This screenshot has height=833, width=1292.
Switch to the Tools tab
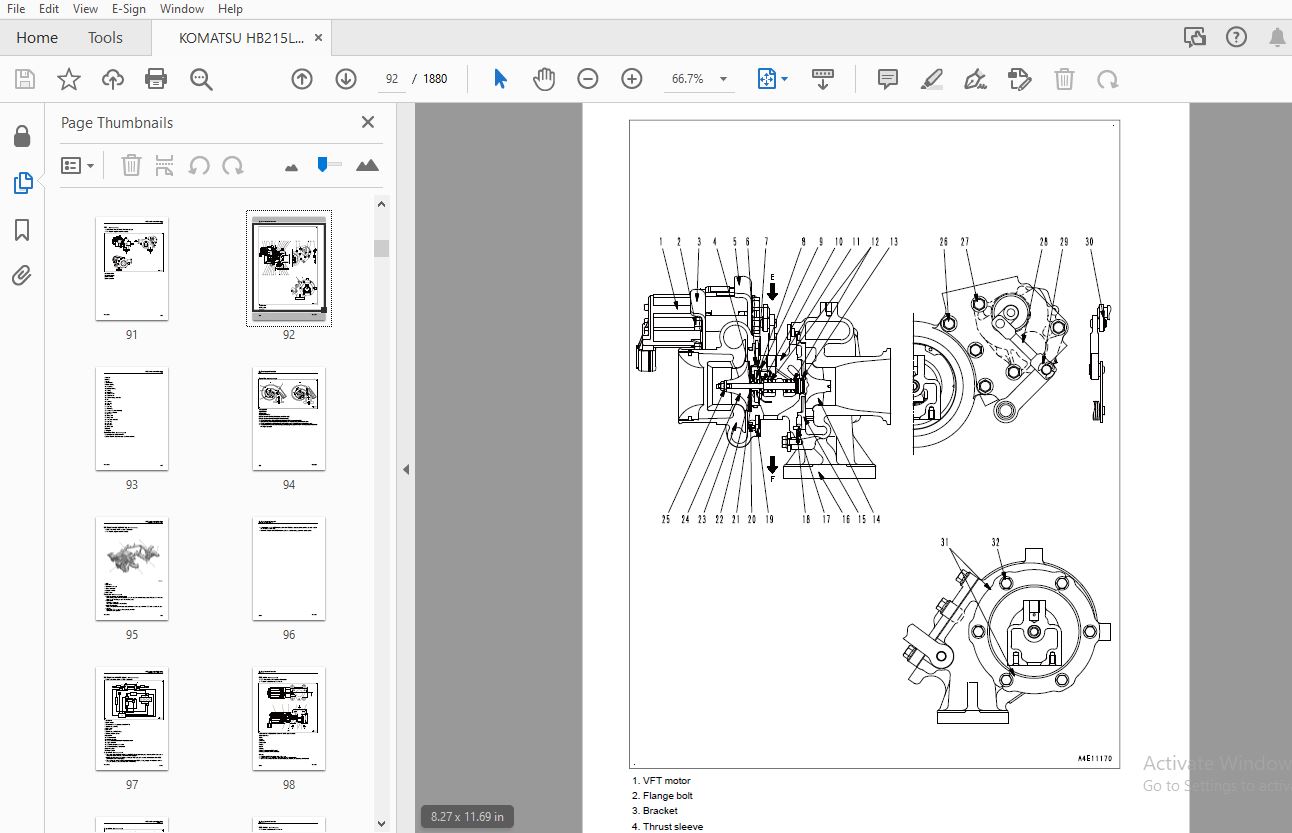coord(105,38)
